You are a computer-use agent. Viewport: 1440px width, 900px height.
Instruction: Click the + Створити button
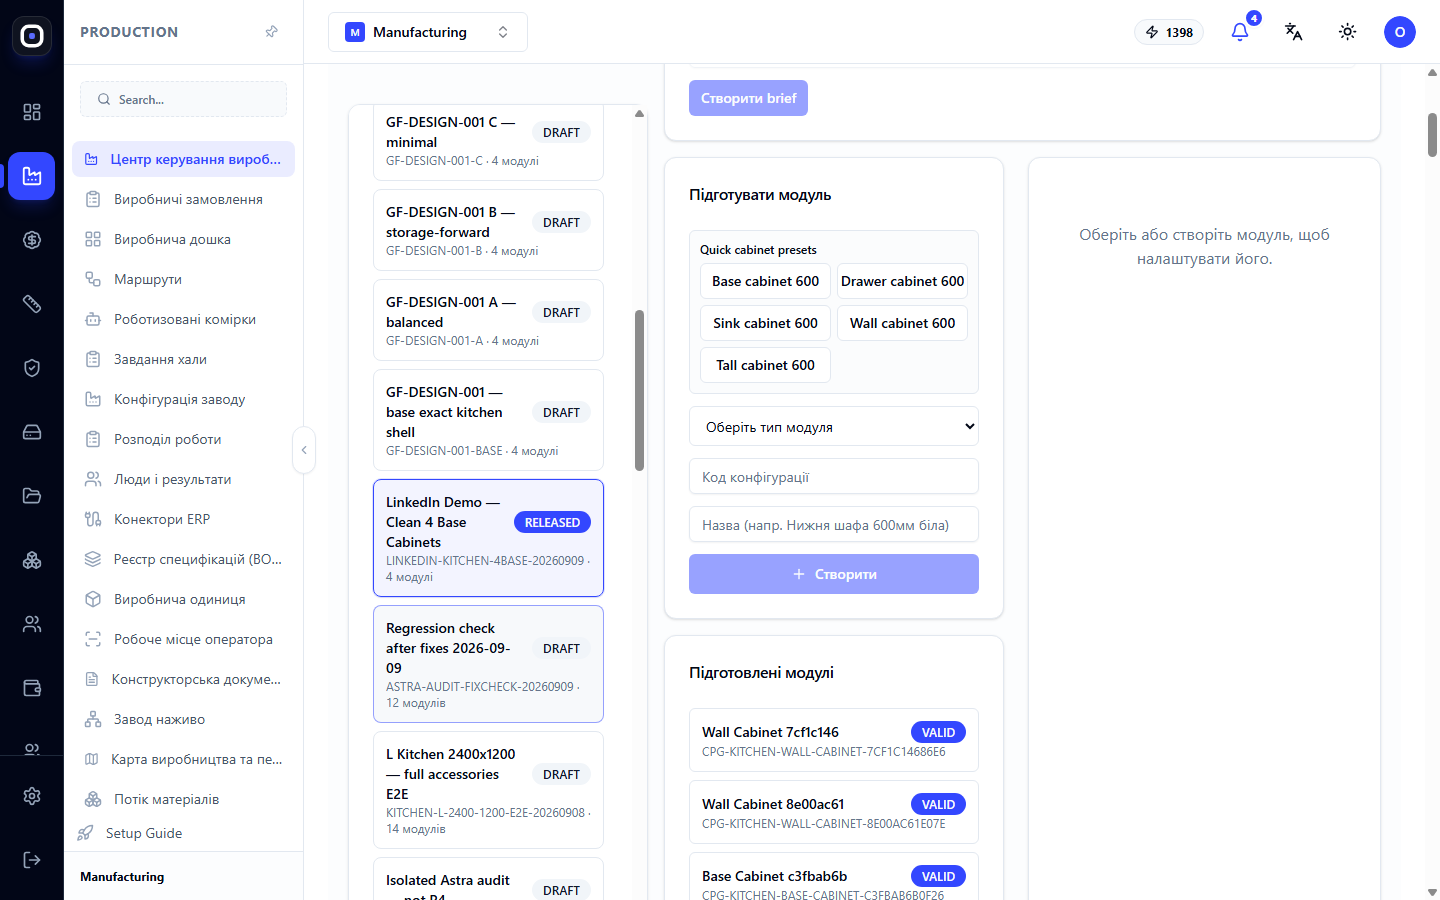pyautogui.click(x=834, y=574)
